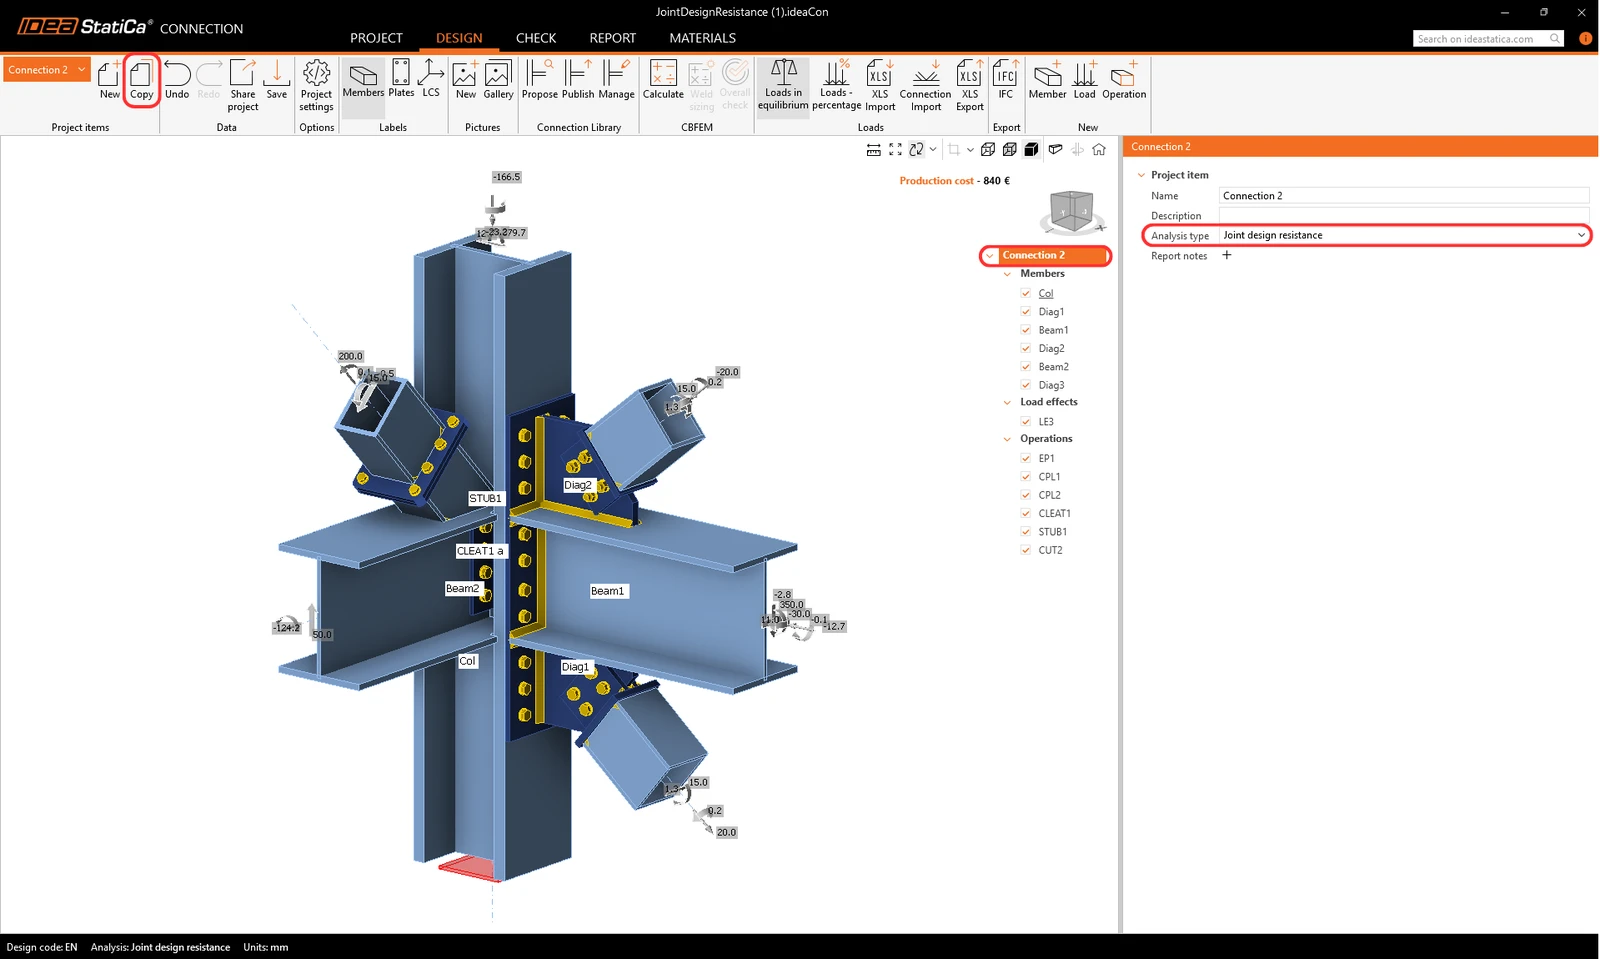
Task: Click Propose in Connection Library
Action: pos(539,80)
